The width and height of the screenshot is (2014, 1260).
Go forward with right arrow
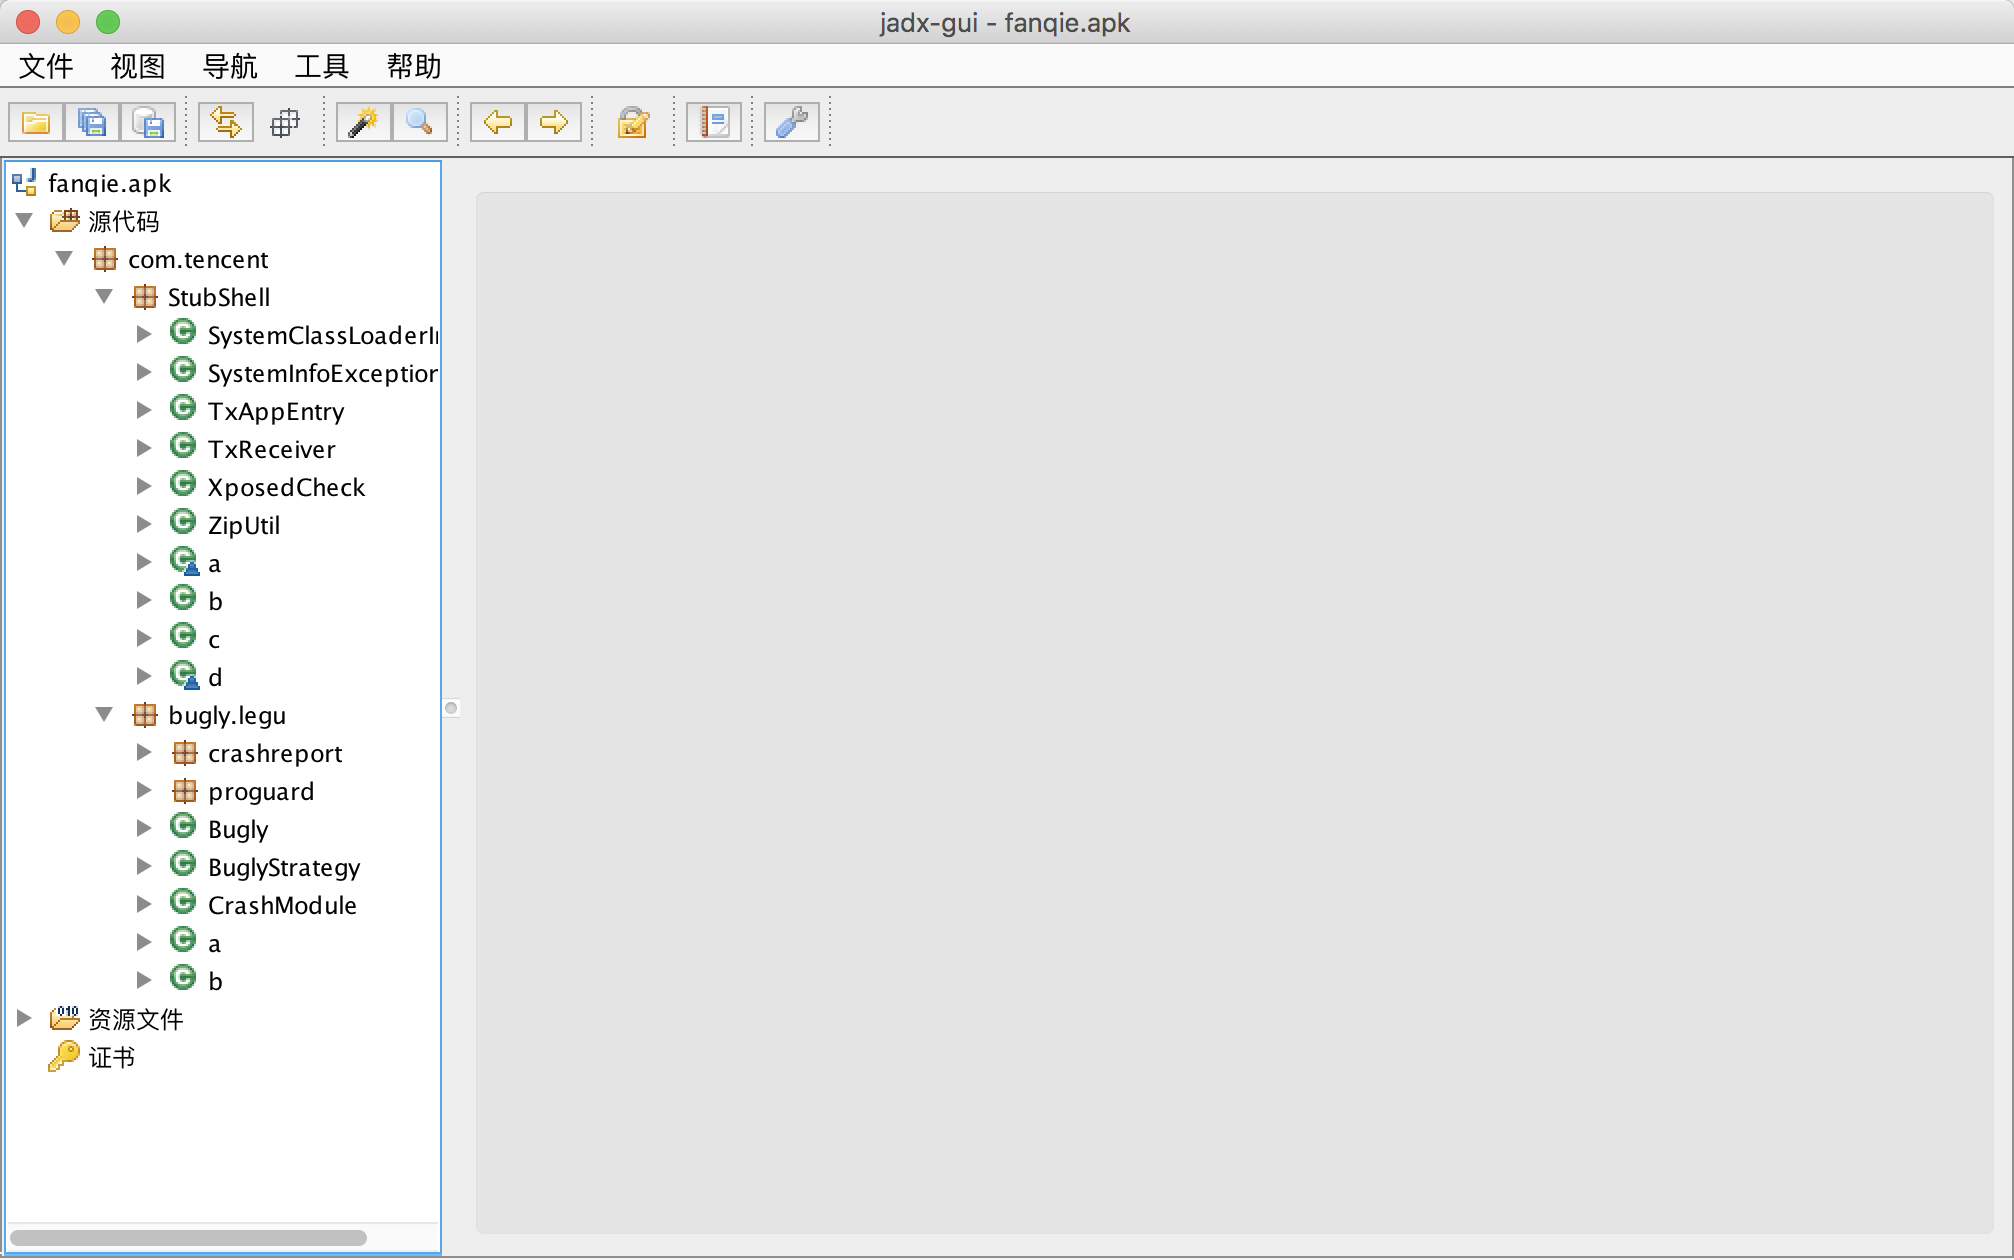(554, 123)
